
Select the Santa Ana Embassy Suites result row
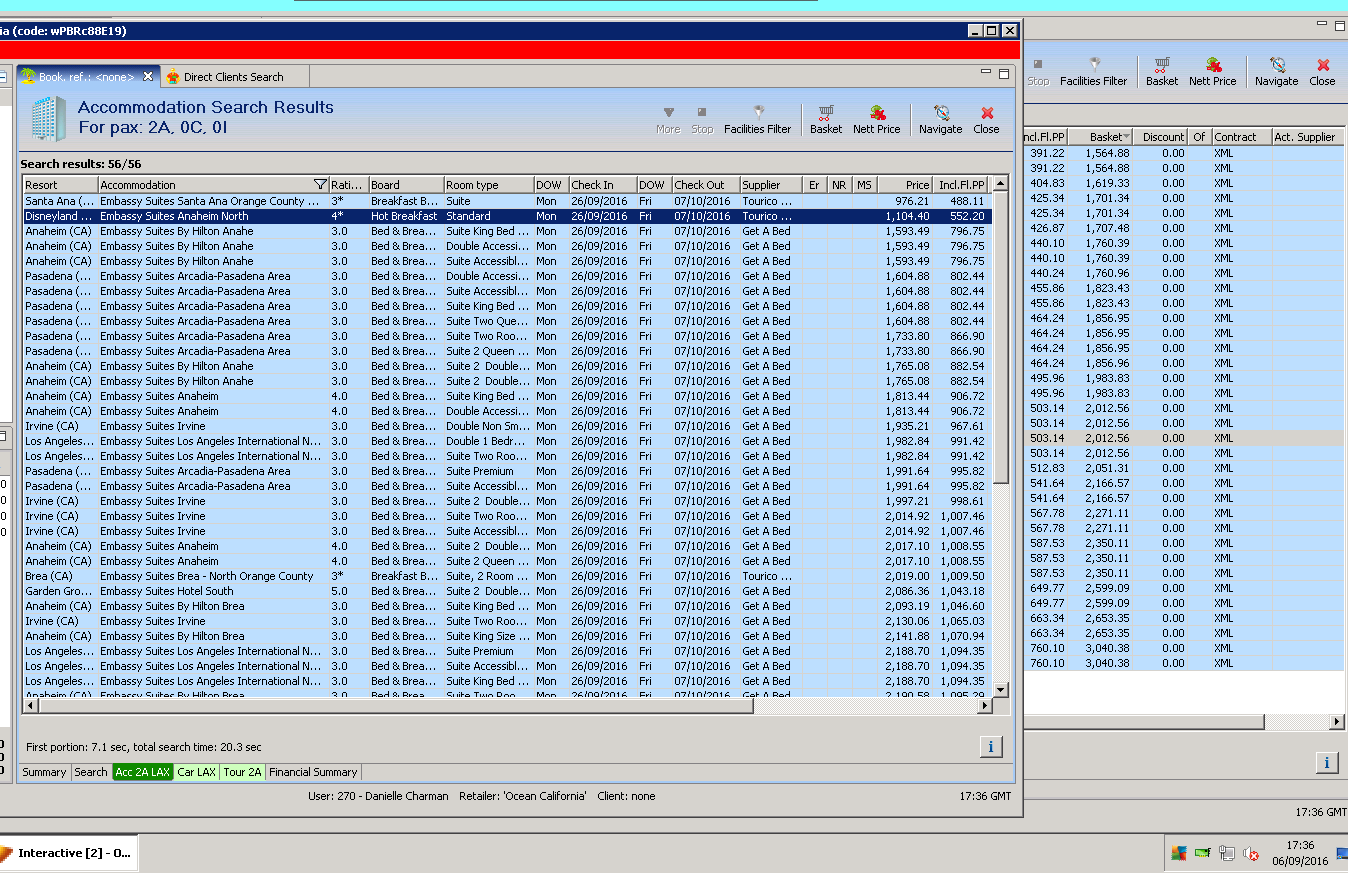click(200, 201)
